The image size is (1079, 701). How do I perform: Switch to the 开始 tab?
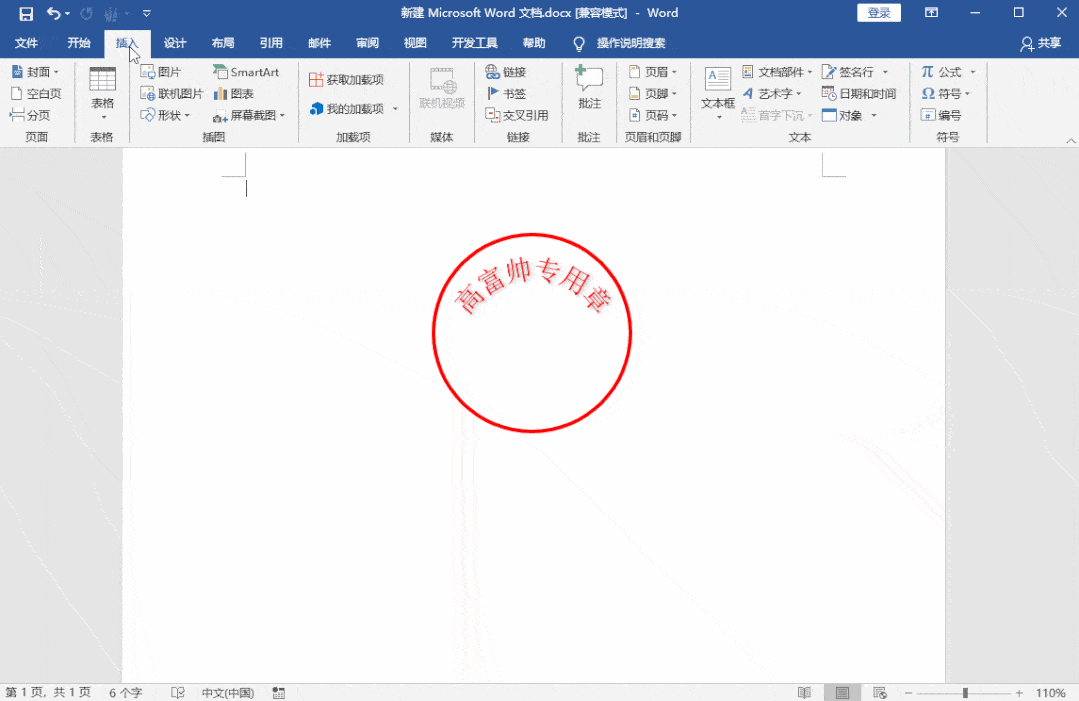point(78,43)
